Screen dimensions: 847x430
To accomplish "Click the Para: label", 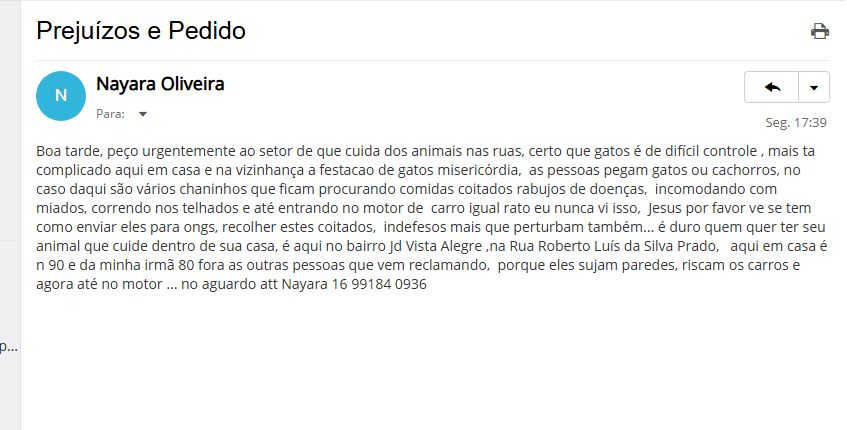I will coord(110,114).
